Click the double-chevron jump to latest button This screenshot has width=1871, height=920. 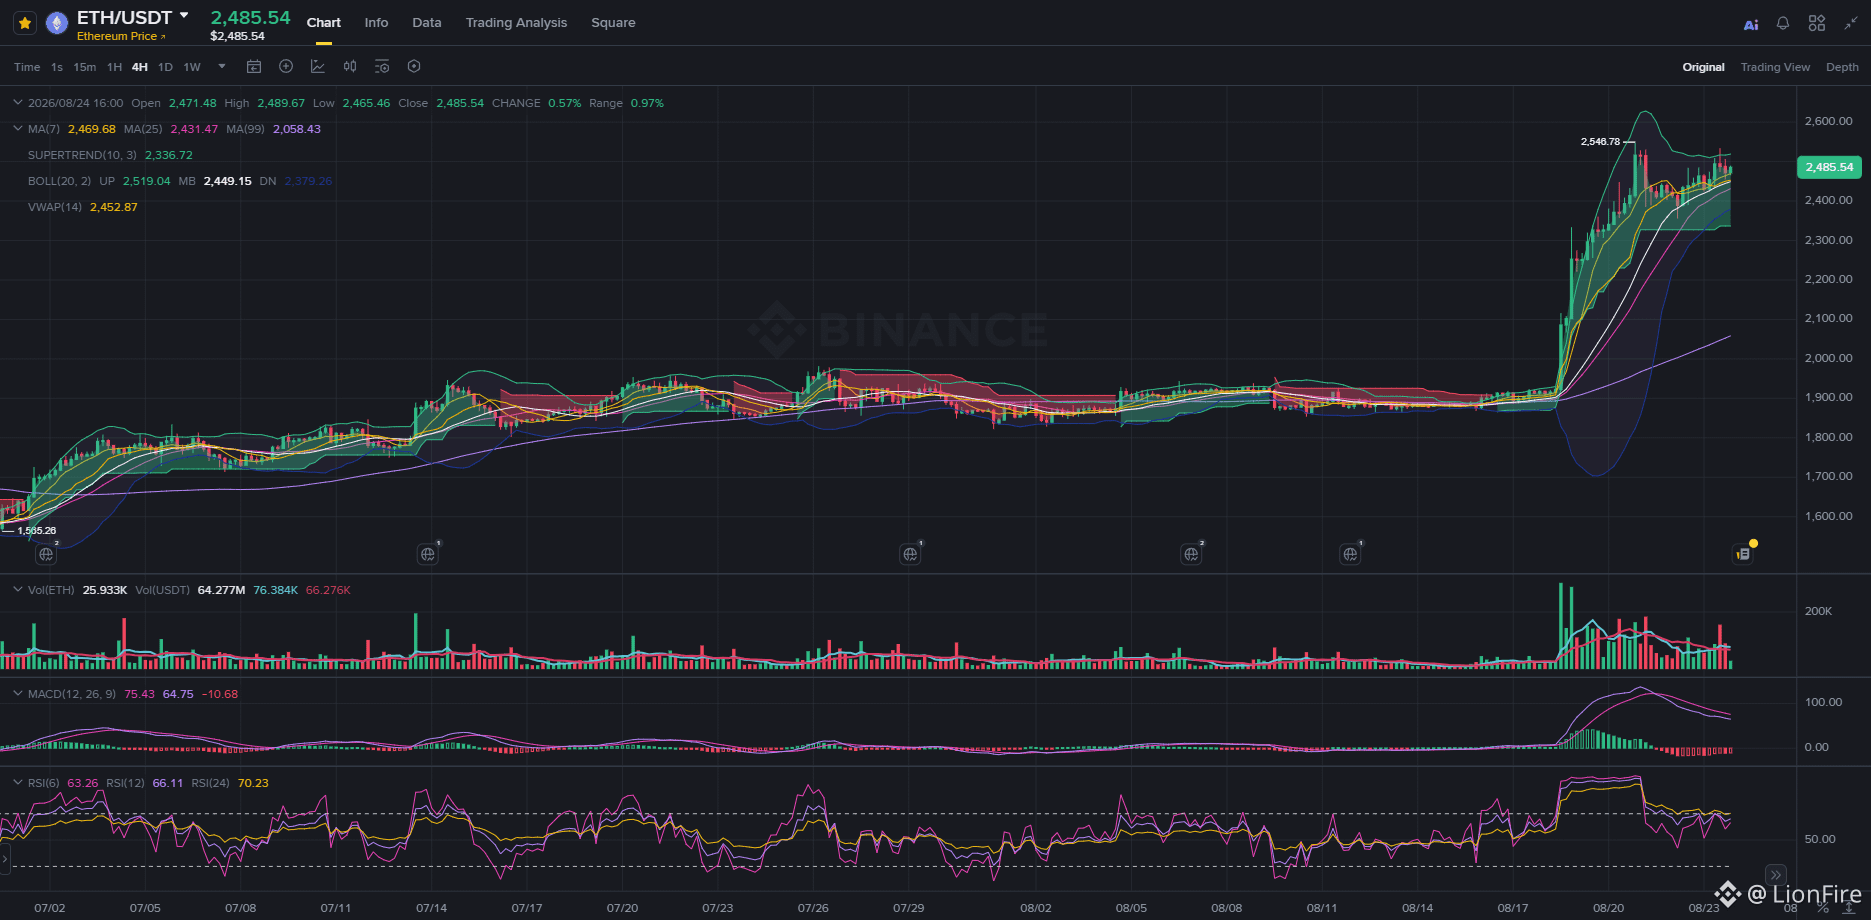click(x=1775, y=875)
